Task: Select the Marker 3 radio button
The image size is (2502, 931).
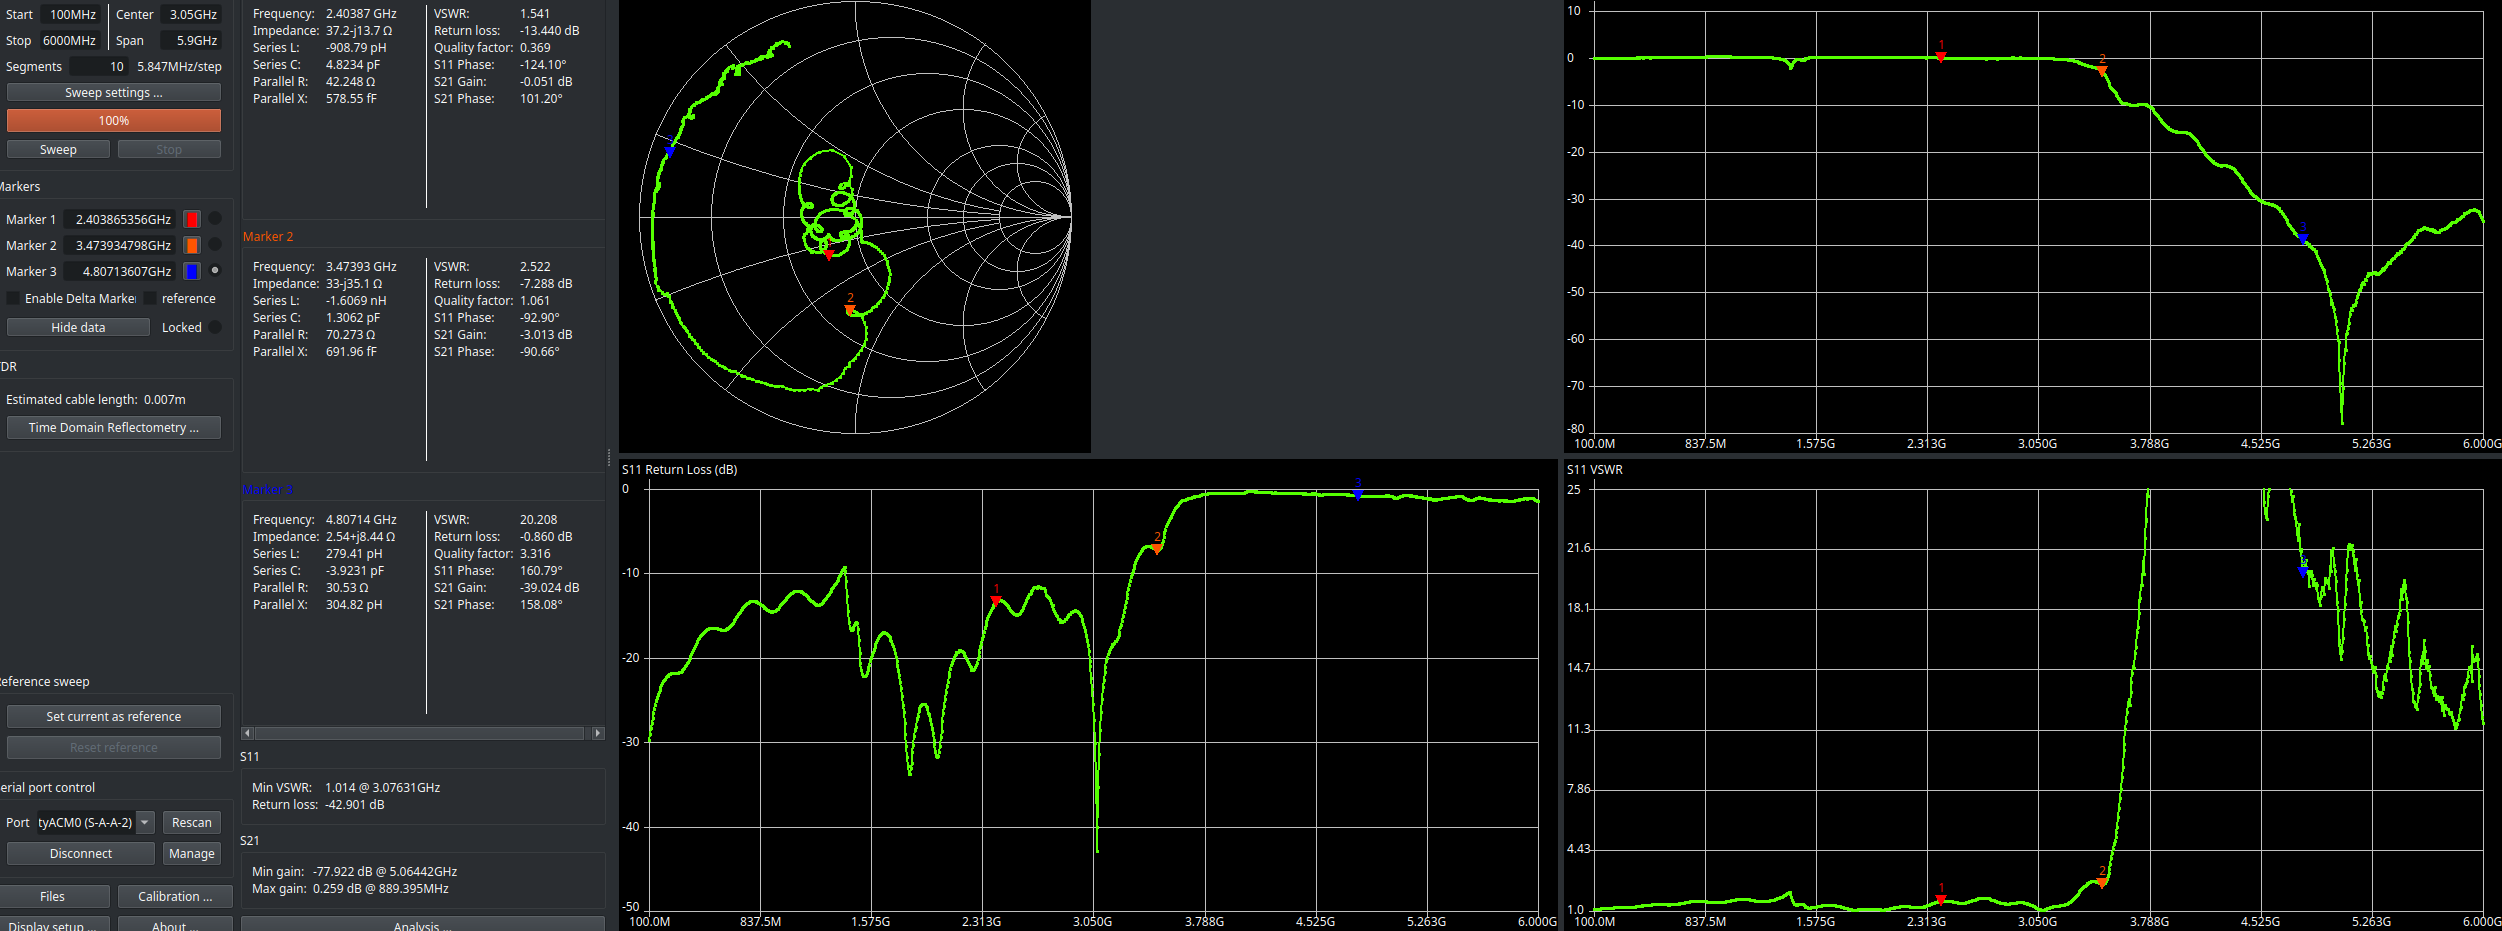Action: coord(215,270)
